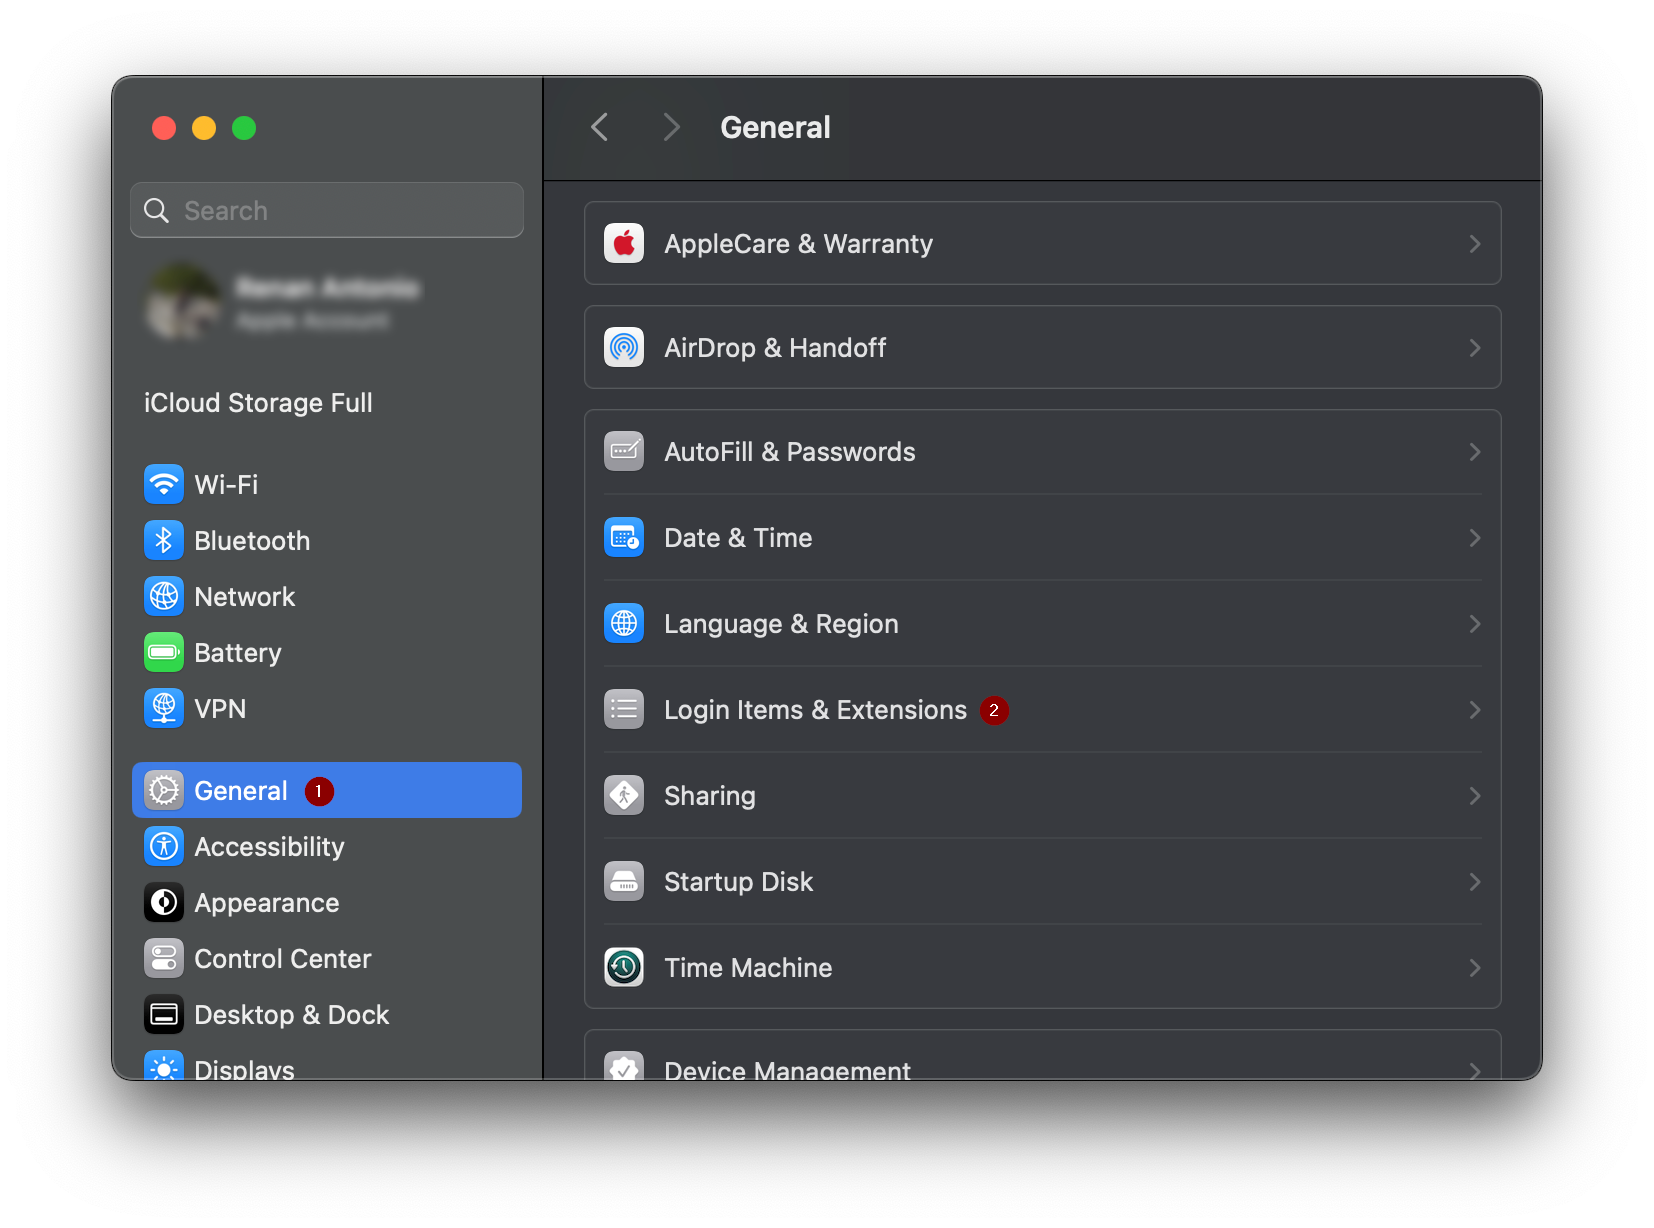Click the Desktop & Dock icon in sidebar
Screen dimensions: 1654x1228
(x=164, y=1015)
